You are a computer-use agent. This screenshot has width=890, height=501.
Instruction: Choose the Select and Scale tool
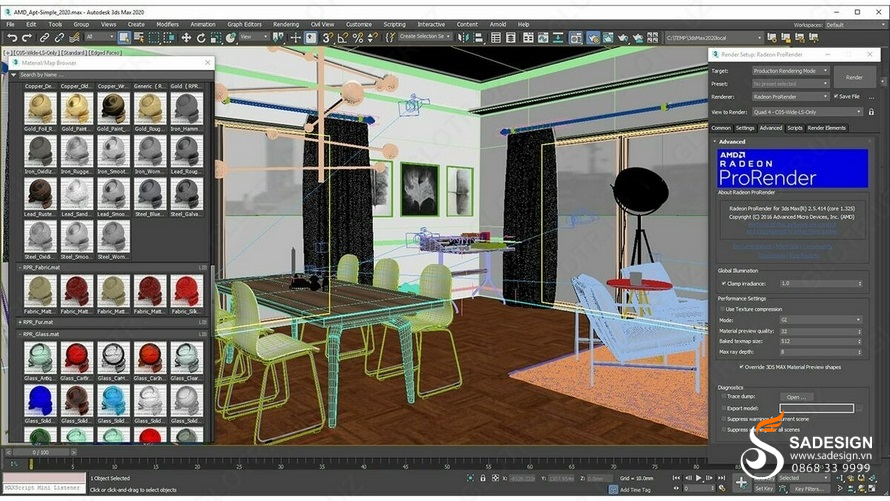216,38
